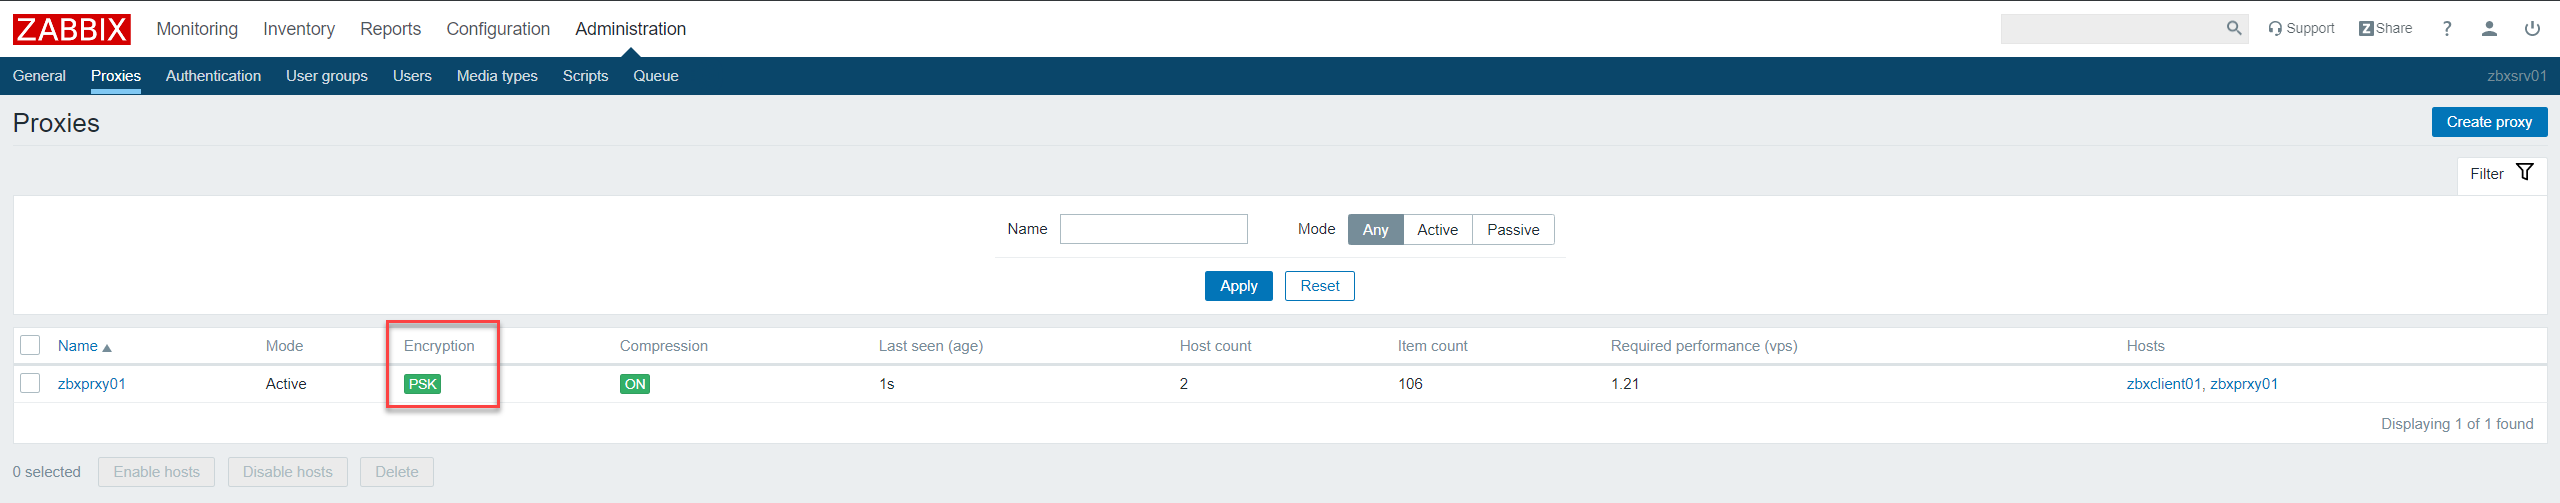The height and width of the screenshot is (503, 2560).
Task: Click into the Name filter field
Action: click(1153, 229)
